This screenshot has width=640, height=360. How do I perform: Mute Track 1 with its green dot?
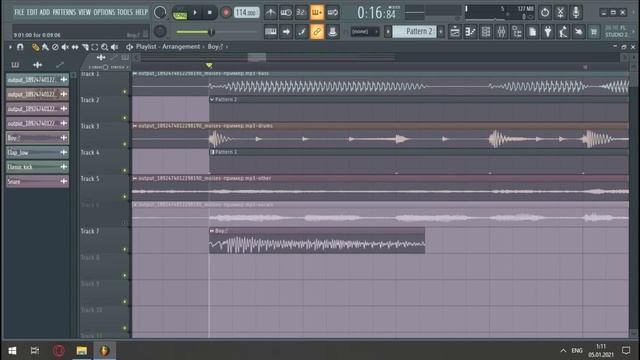coord(125,92)
